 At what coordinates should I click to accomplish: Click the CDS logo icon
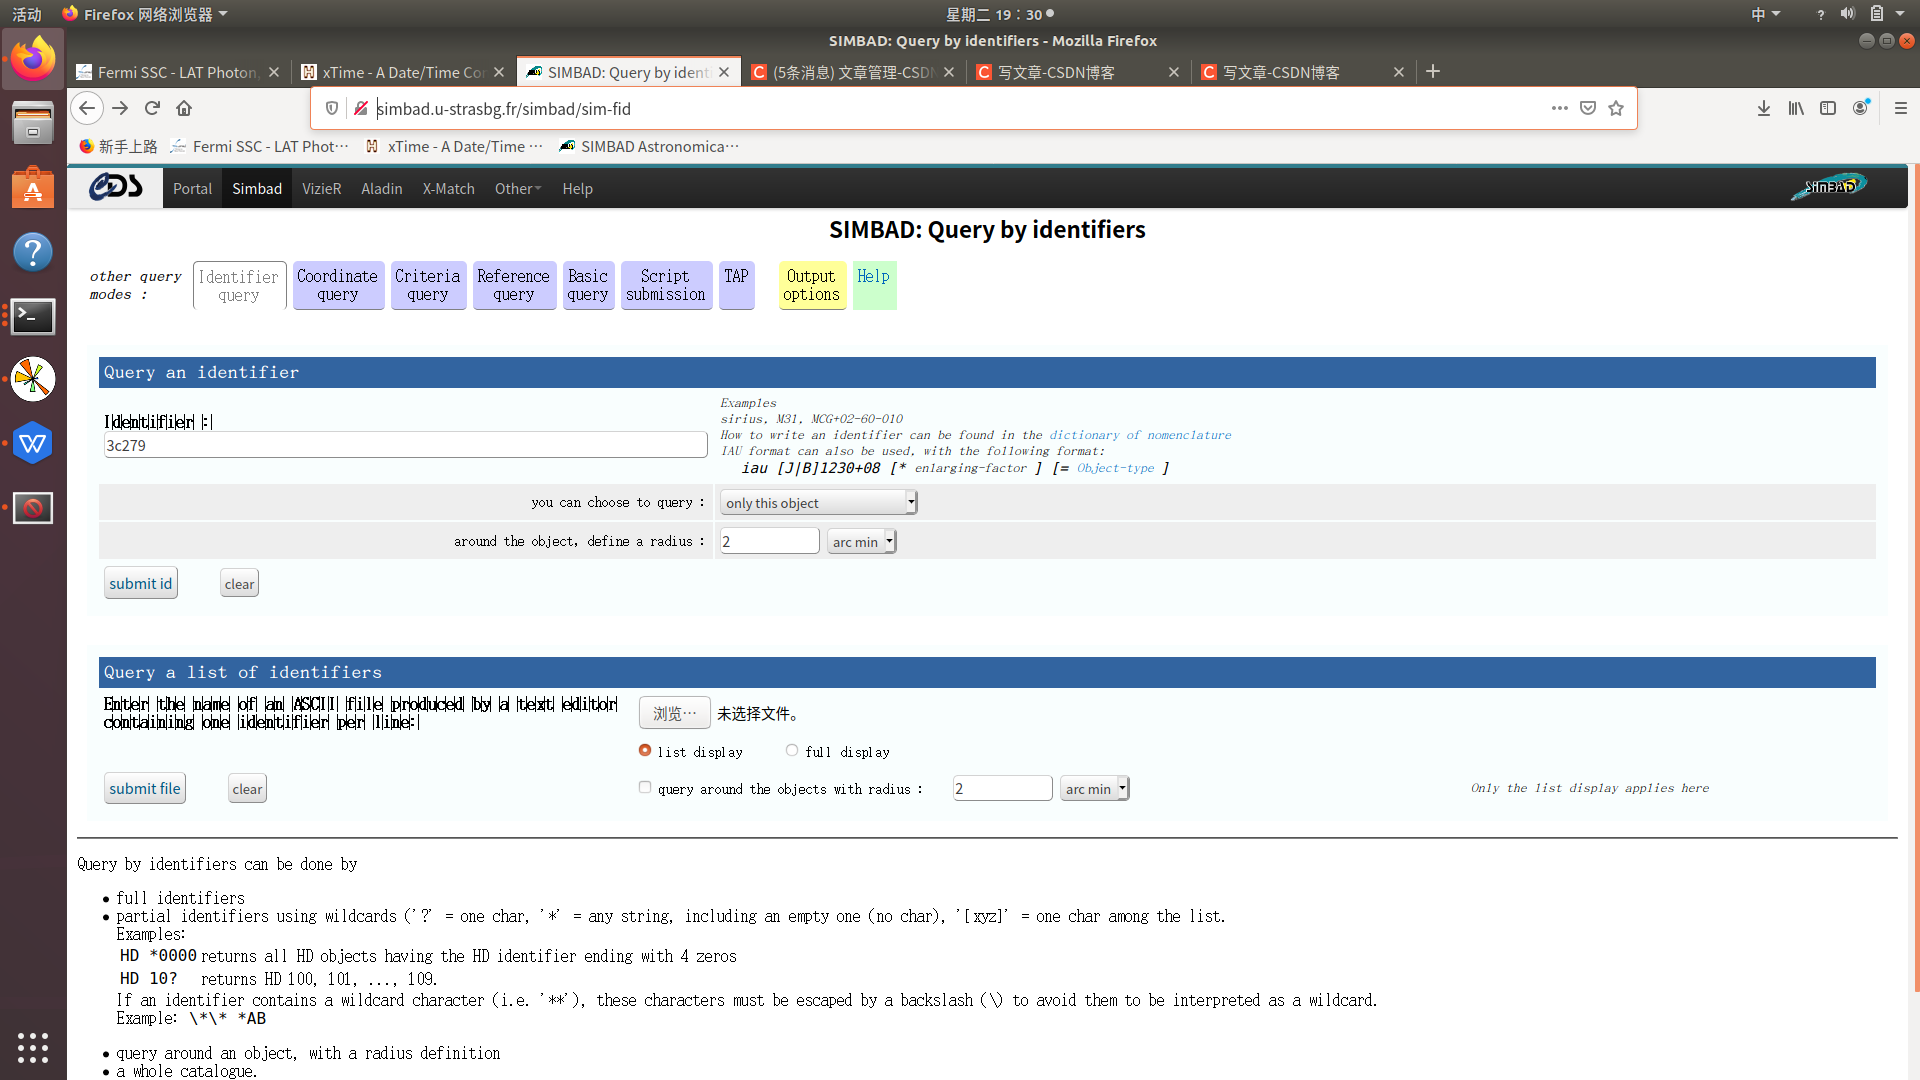pos(115,187)
